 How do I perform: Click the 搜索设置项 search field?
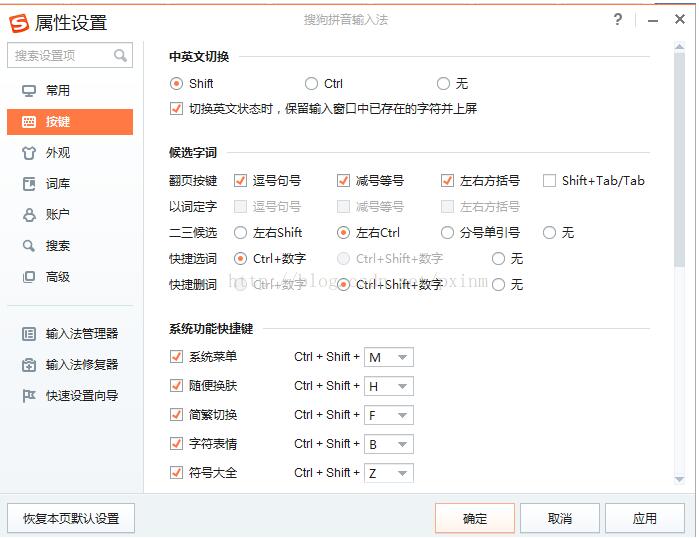[70, 55]
